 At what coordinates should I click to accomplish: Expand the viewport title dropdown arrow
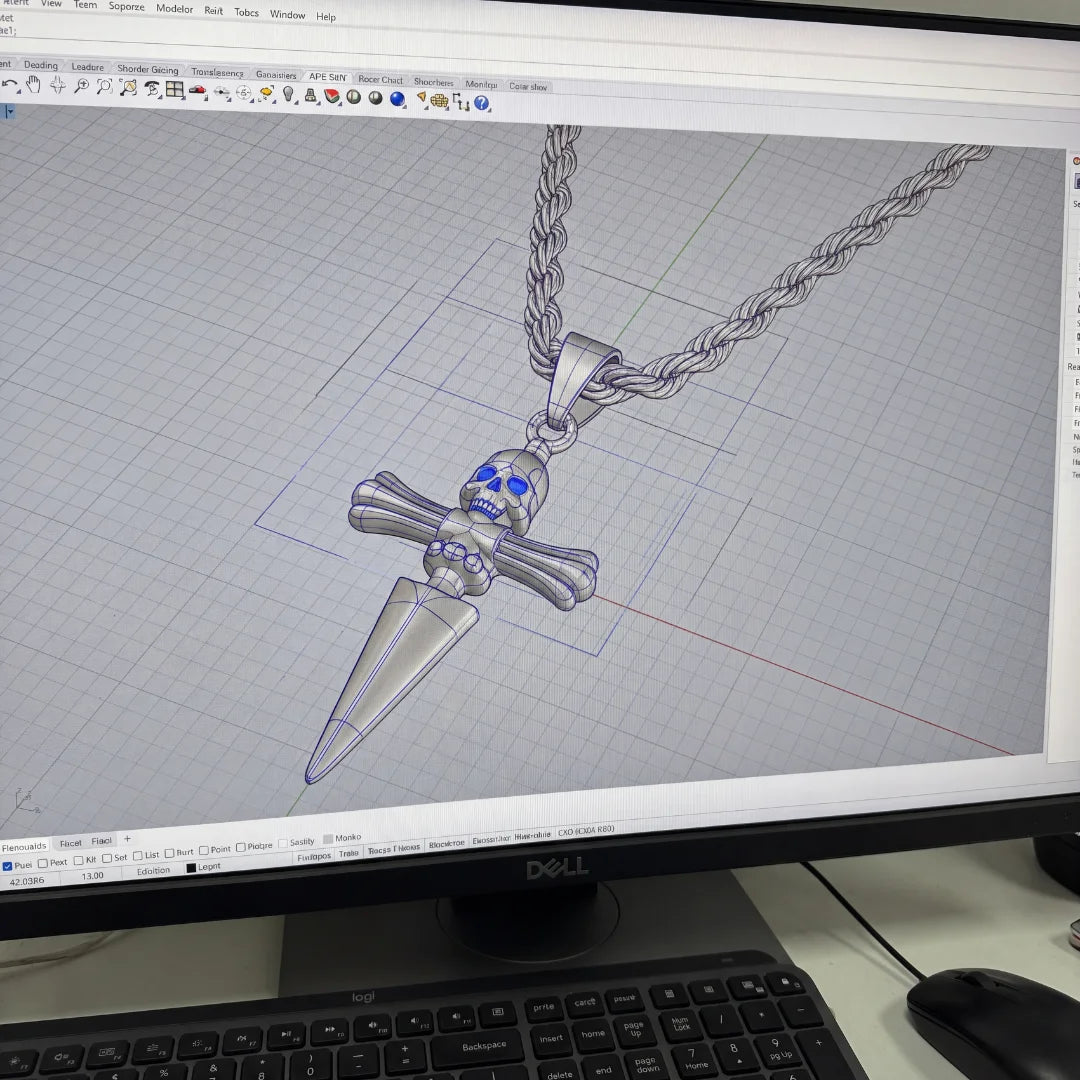point(9,112)
